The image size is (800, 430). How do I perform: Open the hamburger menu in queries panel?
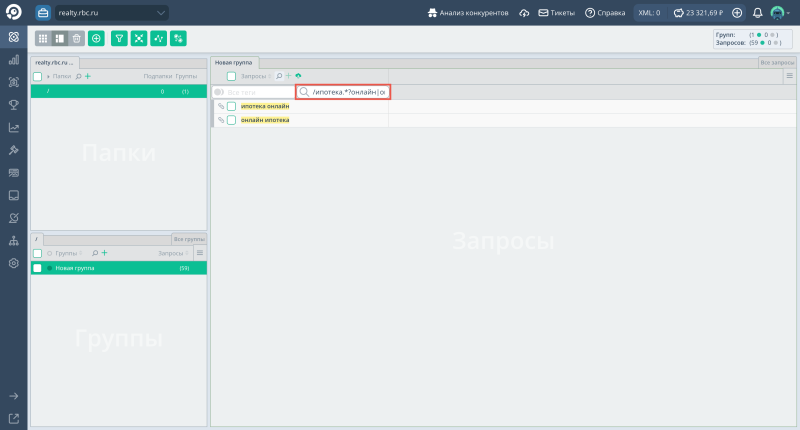click(789, 76)
